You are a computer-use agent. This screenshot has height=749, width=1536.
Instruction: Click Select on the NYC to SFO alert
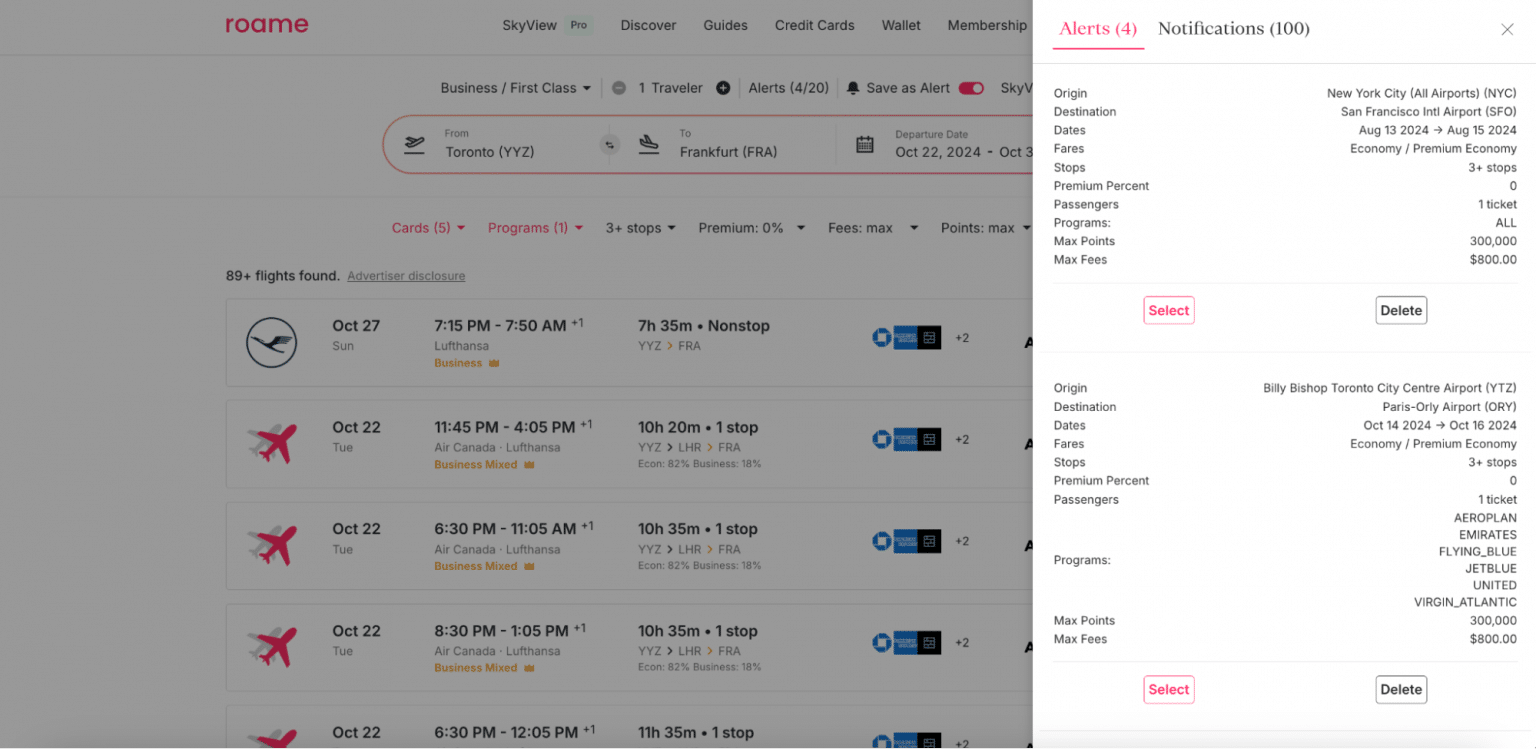(1168, 310)
